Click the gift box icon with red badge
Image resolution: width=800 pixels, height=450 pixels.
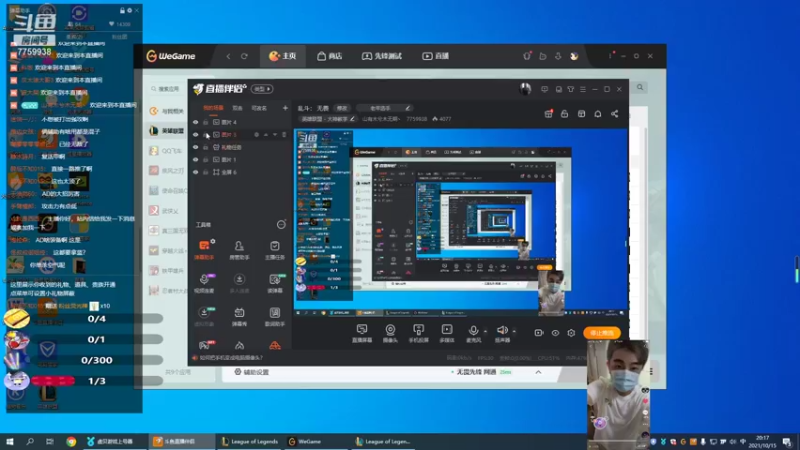[548, 114]
